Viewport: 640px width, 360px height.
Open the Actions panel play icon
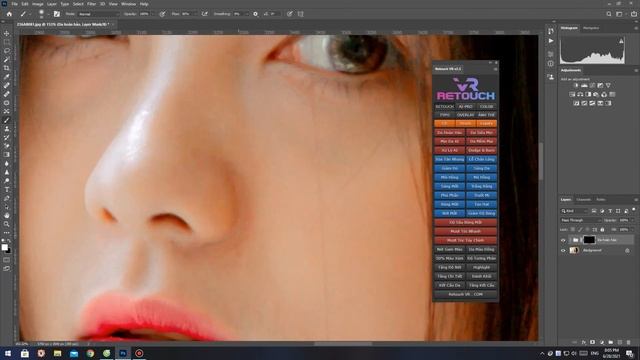pos(551,41)
